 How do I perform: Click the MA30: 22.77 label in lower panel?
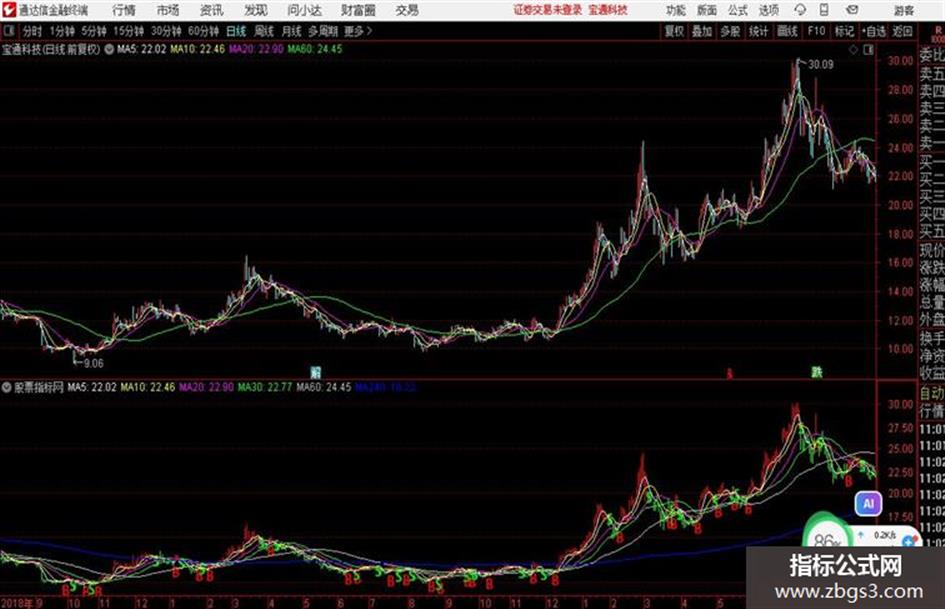click(x=265, y=387)
